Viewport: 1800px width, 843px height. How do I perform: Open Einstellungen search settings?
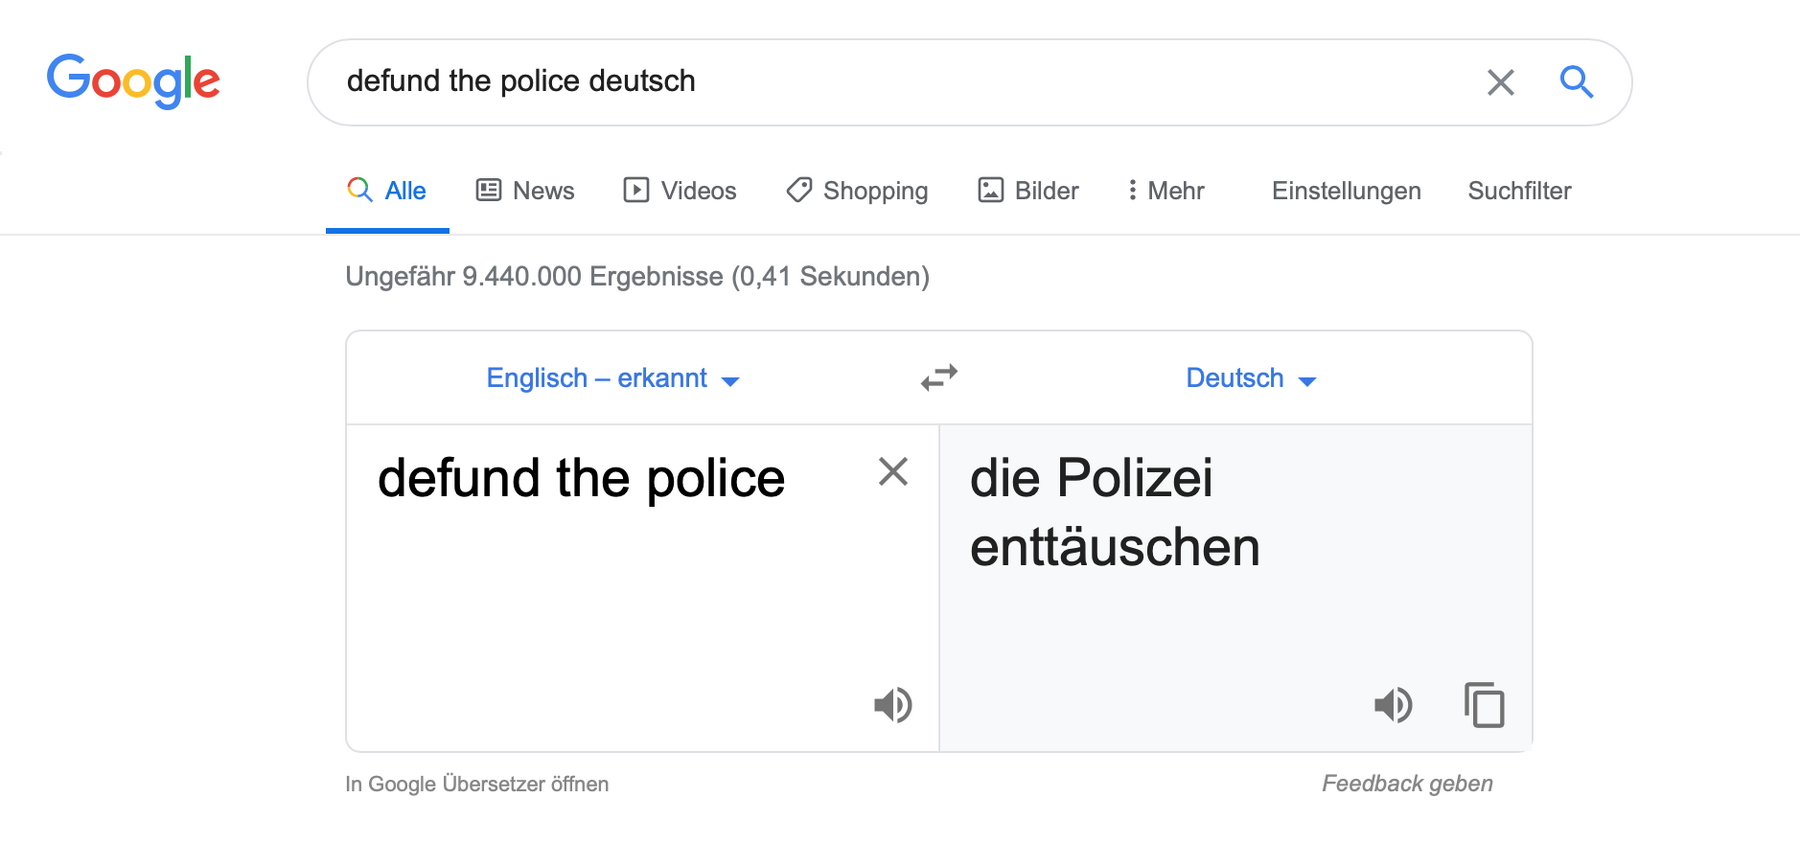point(1346,190)
